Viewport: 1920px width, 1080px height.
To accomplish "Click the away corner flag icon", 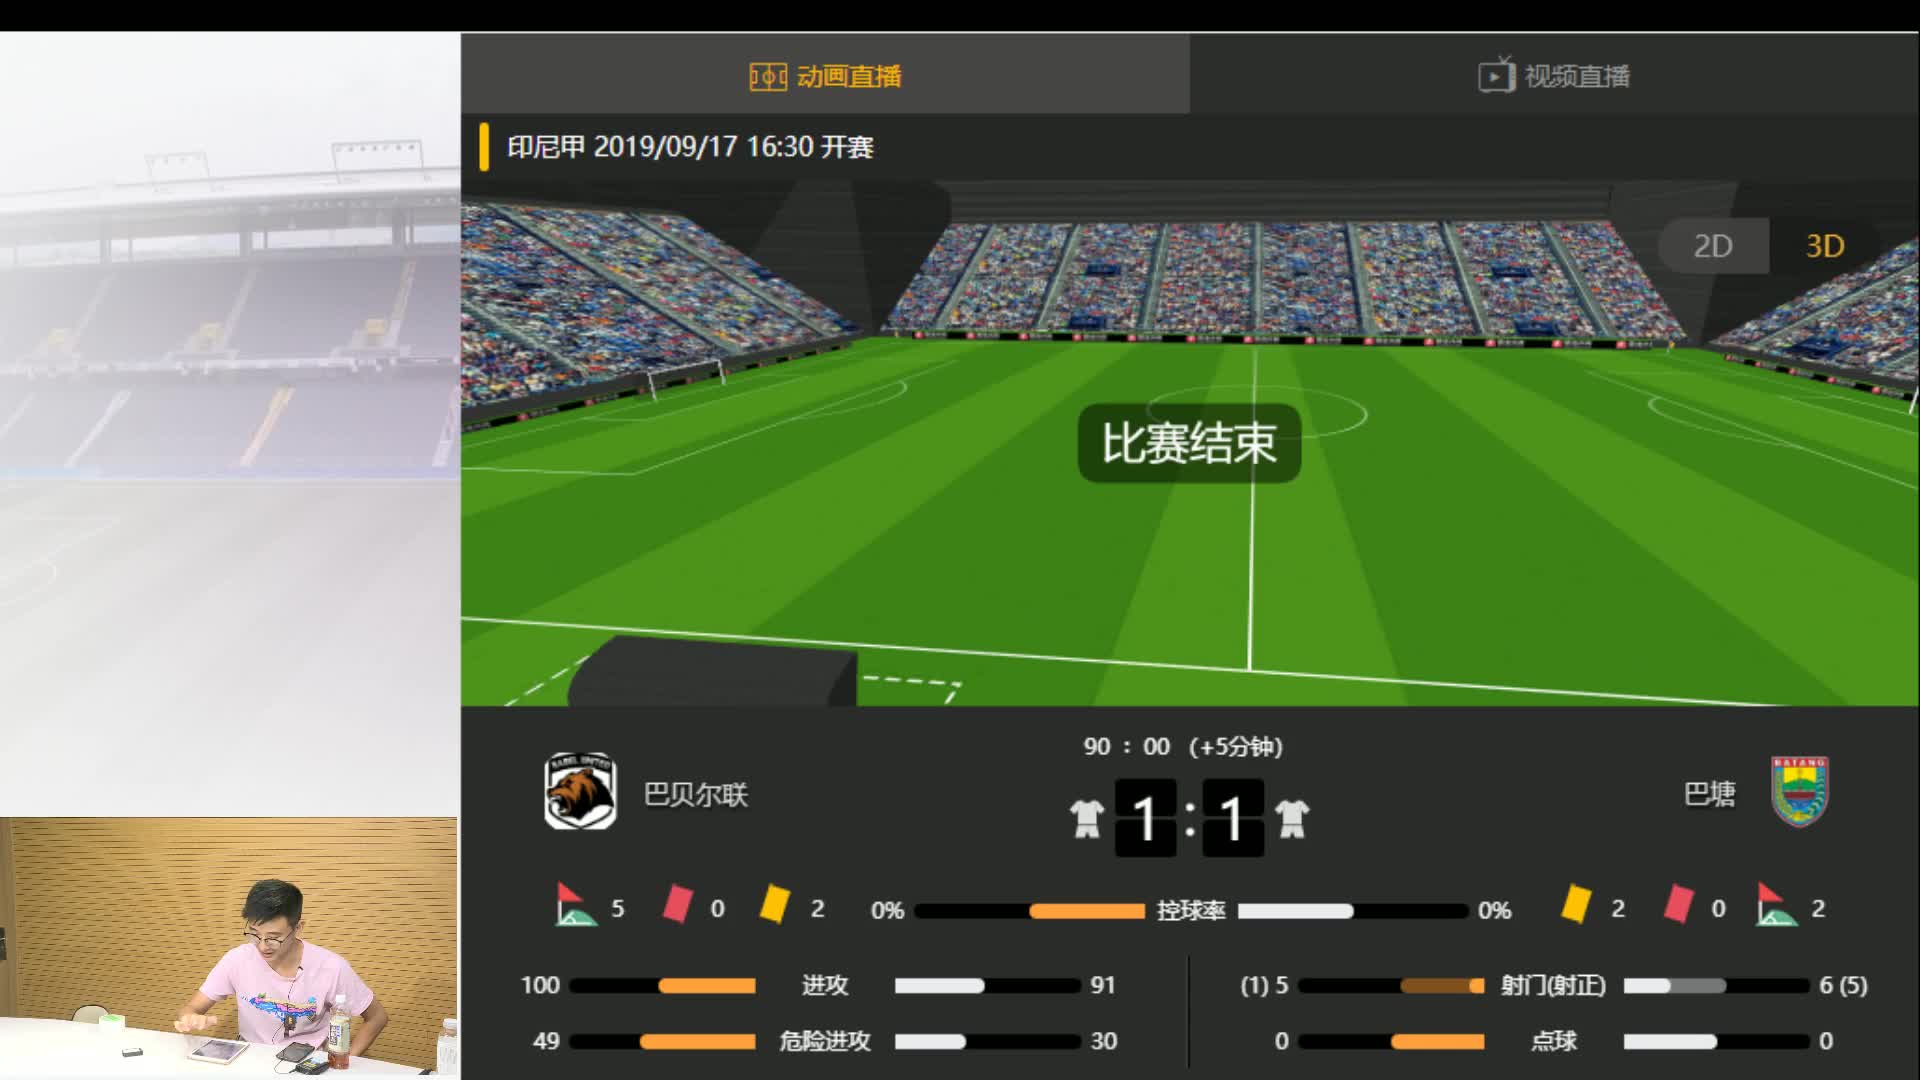I will click(1776, 905).
